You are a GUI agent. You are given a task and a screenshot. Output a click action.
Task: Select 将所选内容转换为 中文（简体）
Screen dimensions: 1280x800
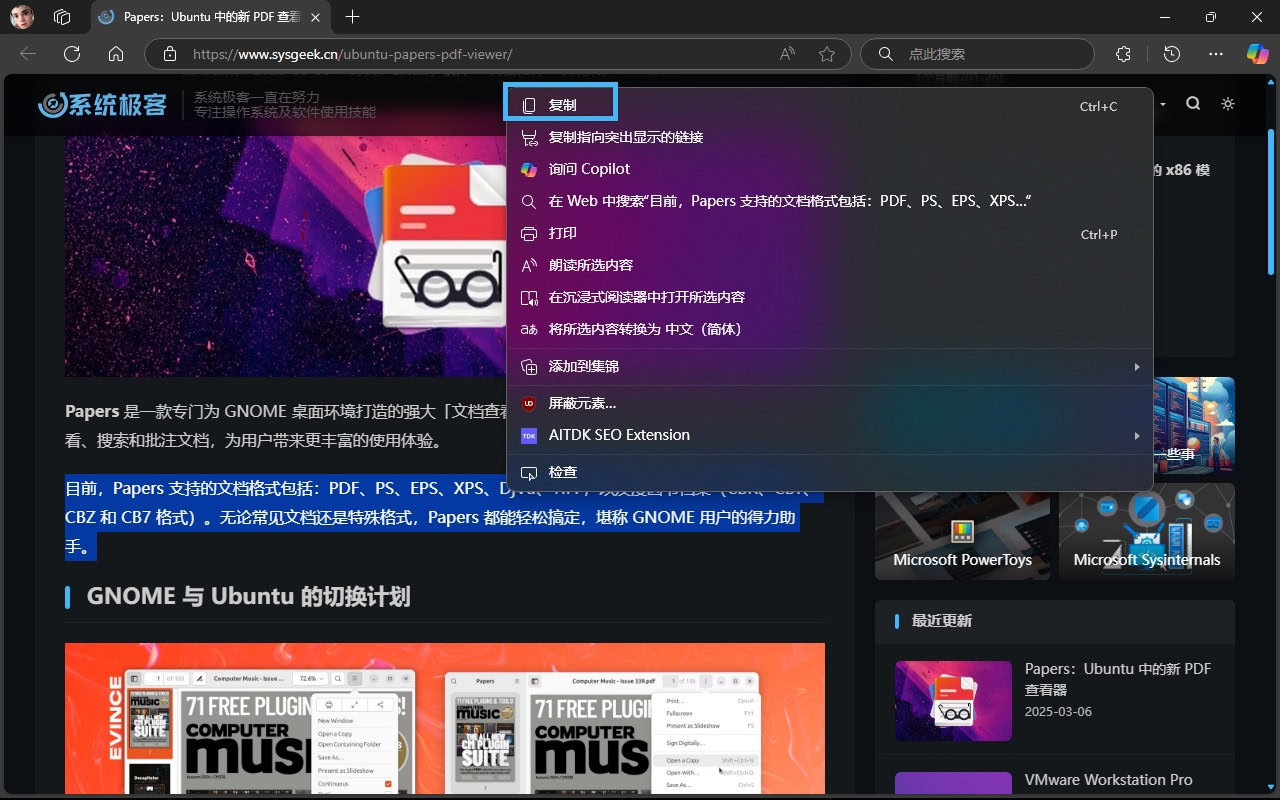pyautogui.click(x=830, y=329)
